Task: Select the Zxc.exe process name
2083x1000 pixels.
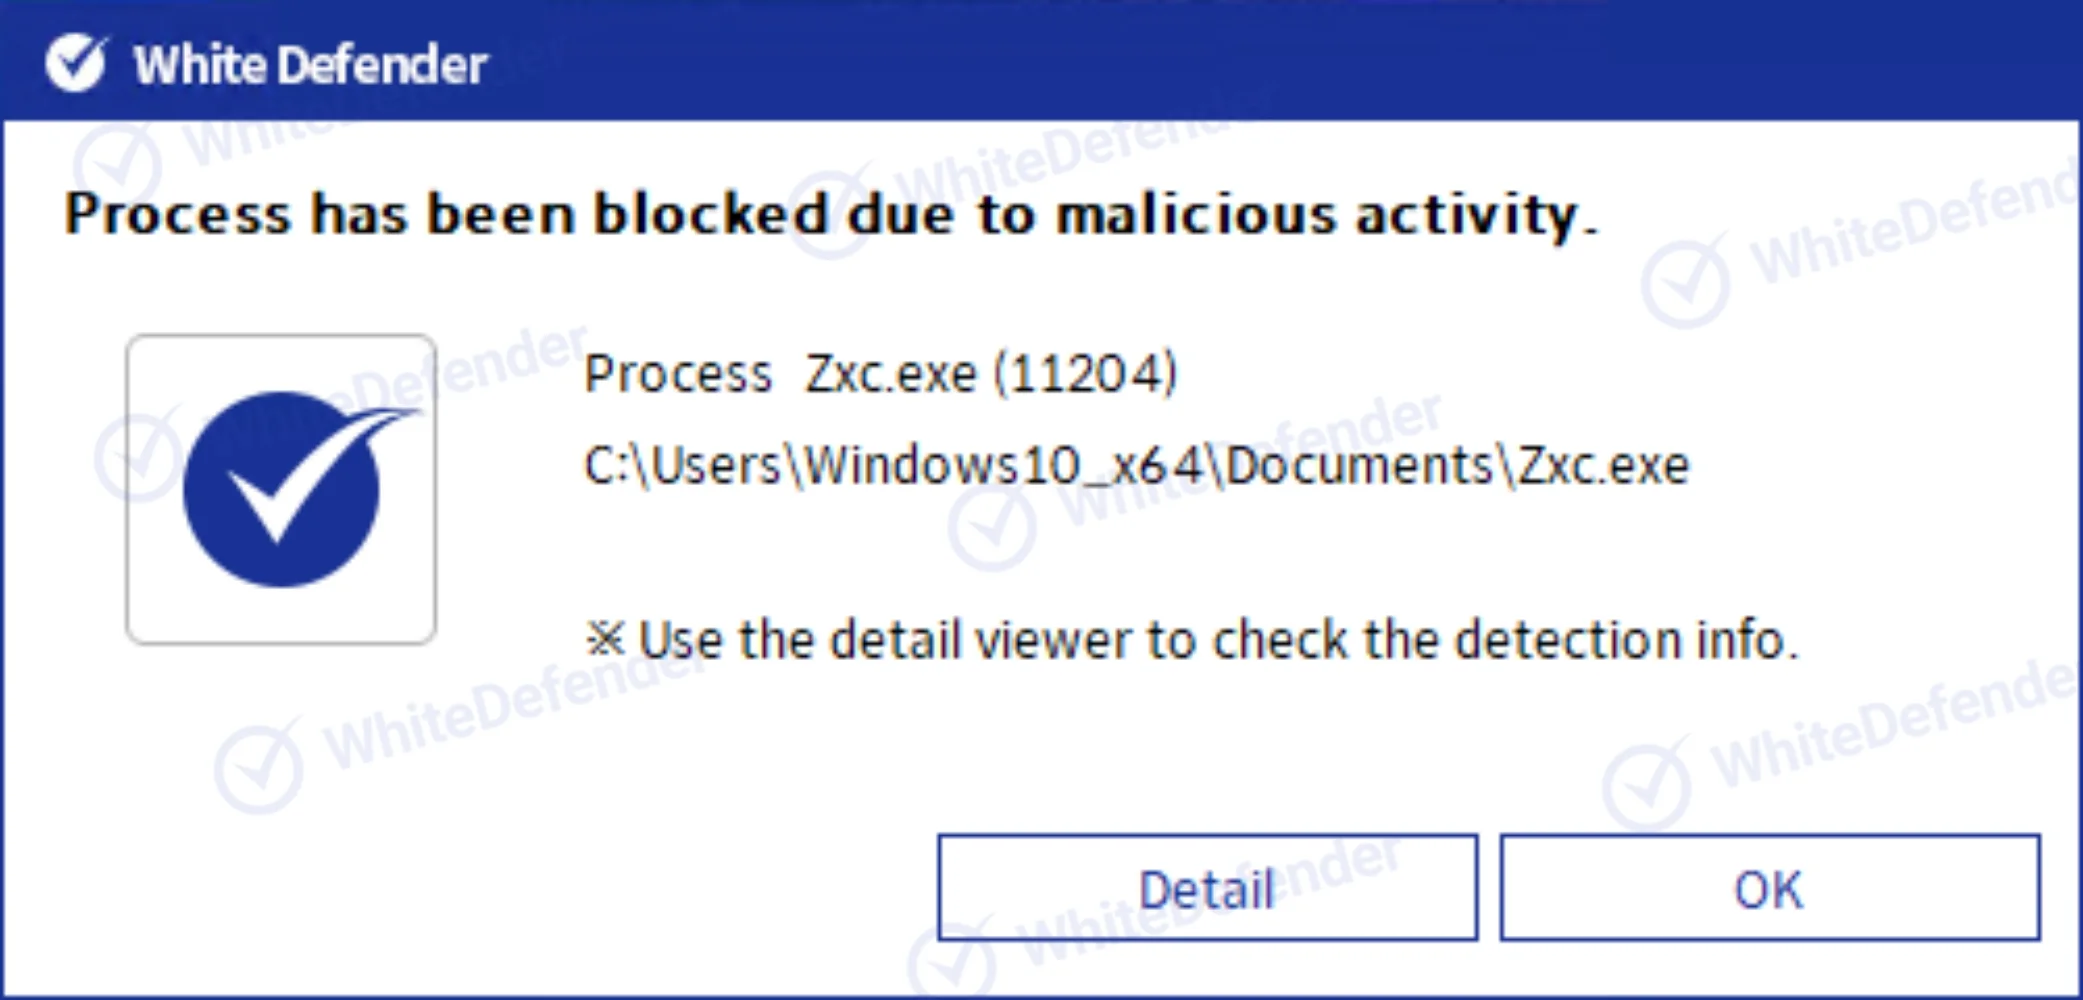Action: (890, 374)
